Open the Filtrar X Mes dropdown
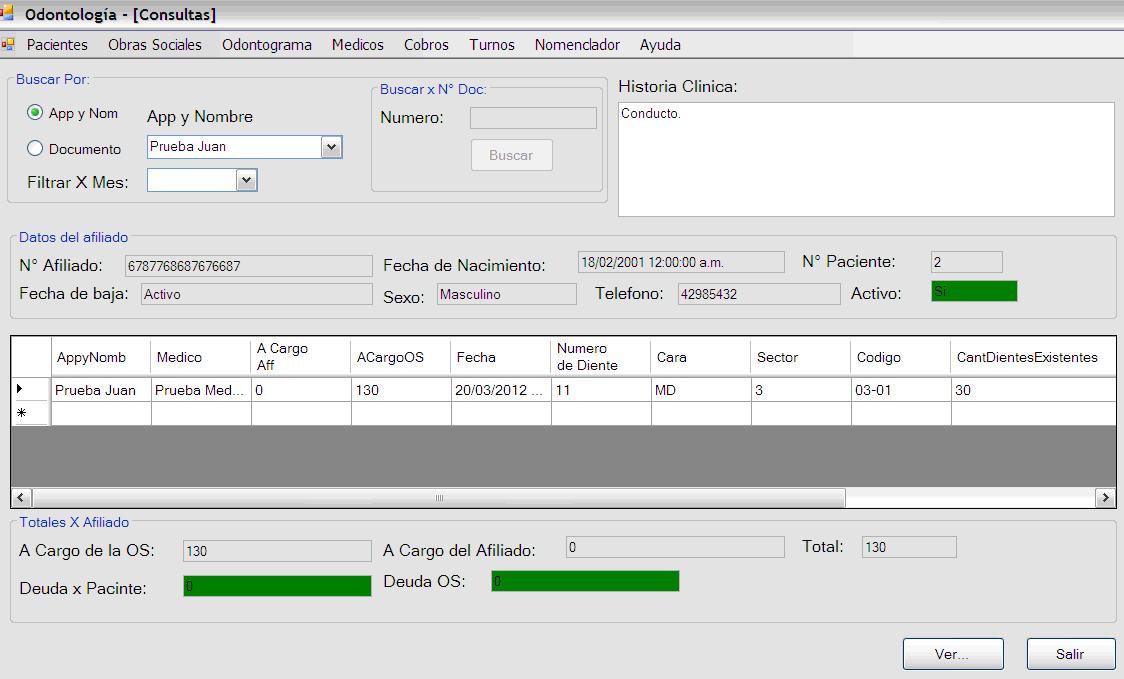 (x=247, y=180)
